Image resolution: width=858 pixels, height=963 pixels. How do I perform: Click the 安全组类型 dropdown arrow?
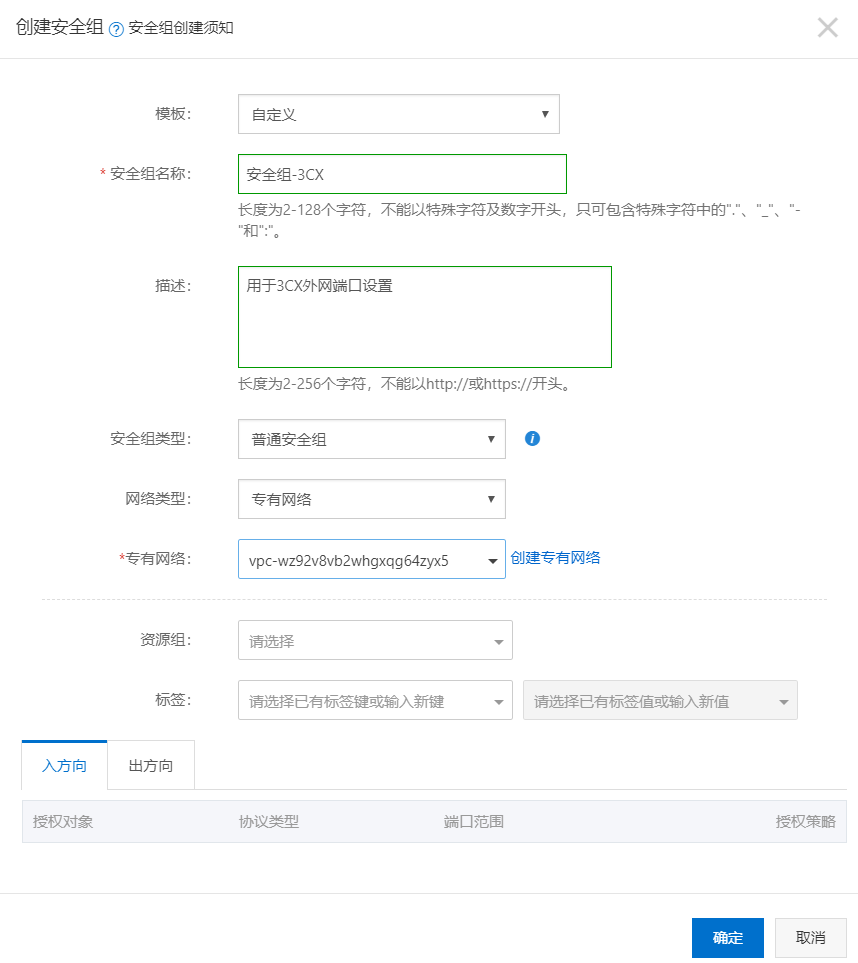491,439
